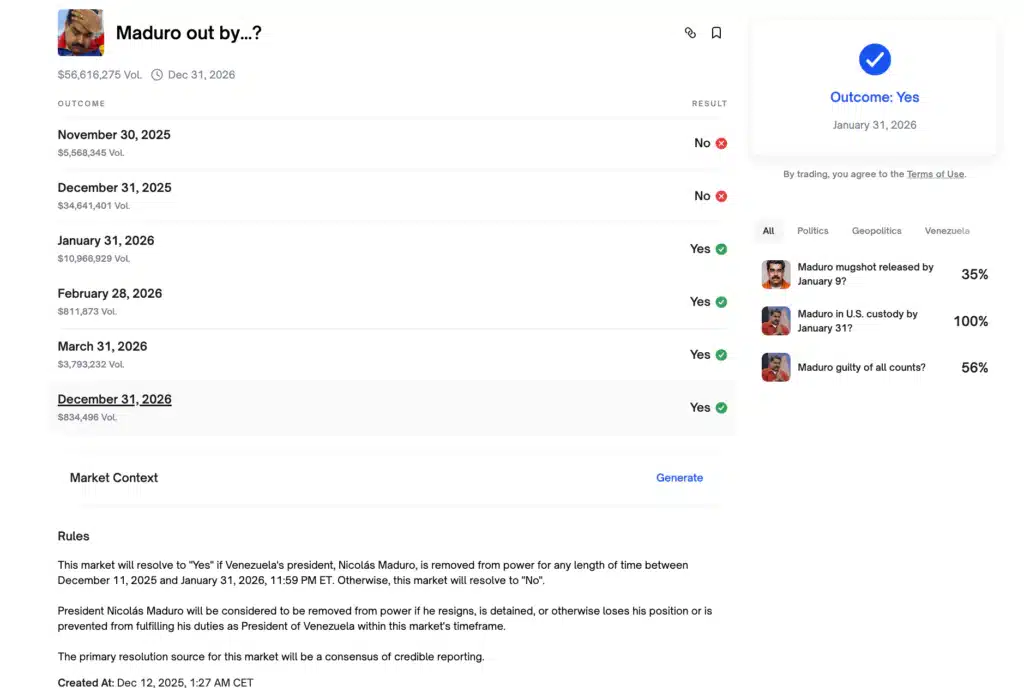
Task: Select the All filter tab
Action: click(768, 231)
